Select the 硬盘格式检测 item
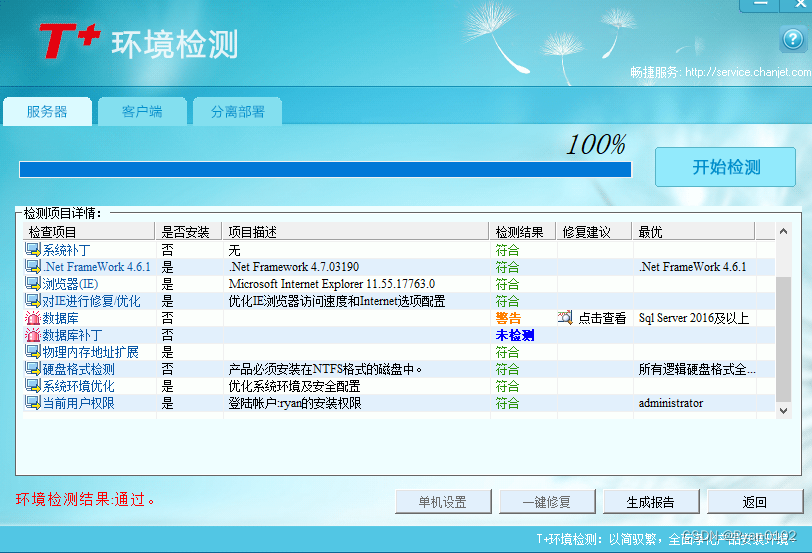The image size is (812, 553). [x=78, y=369]
